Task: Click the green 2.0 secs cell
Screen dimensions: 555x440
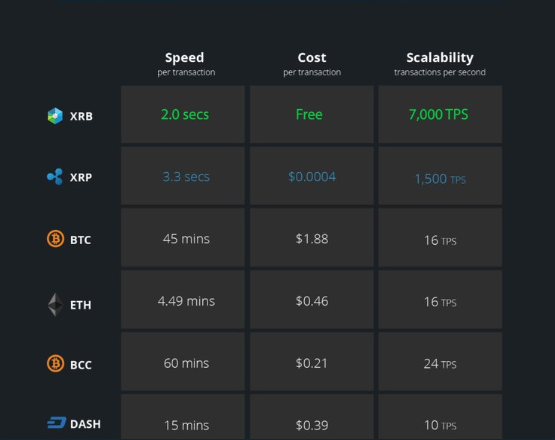Action: pyautogui.click(x=183, y=114)
